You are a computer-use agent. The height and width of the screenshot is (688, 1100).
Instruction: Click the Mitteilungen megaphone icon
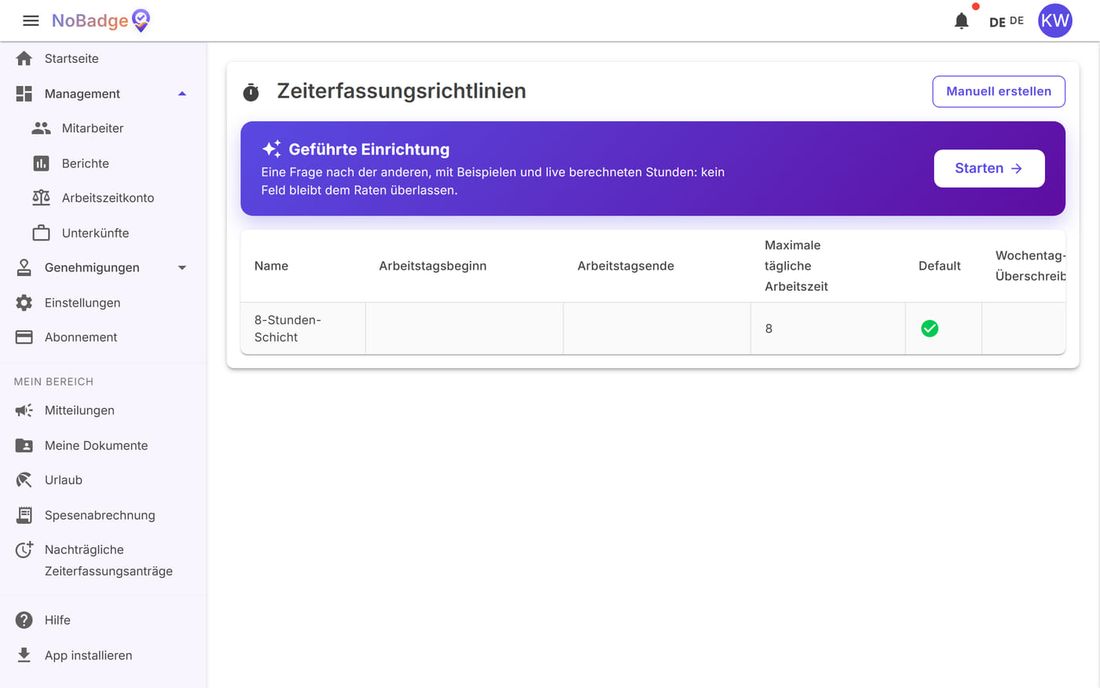(24, 410)
